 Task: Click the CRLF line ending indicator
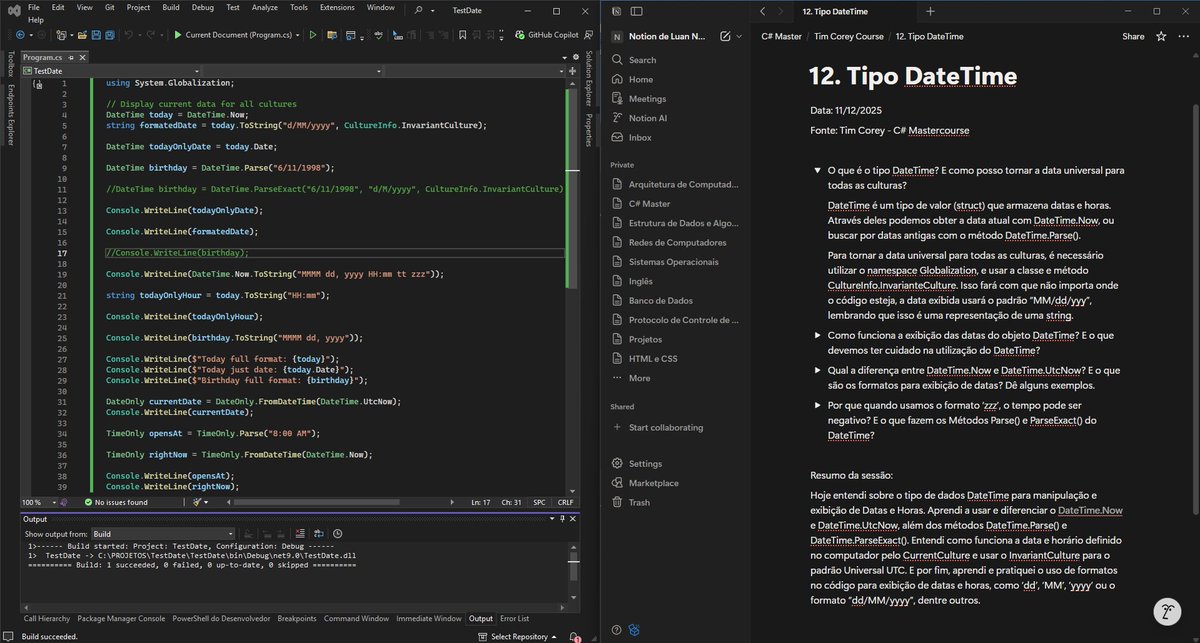[565, 502]
